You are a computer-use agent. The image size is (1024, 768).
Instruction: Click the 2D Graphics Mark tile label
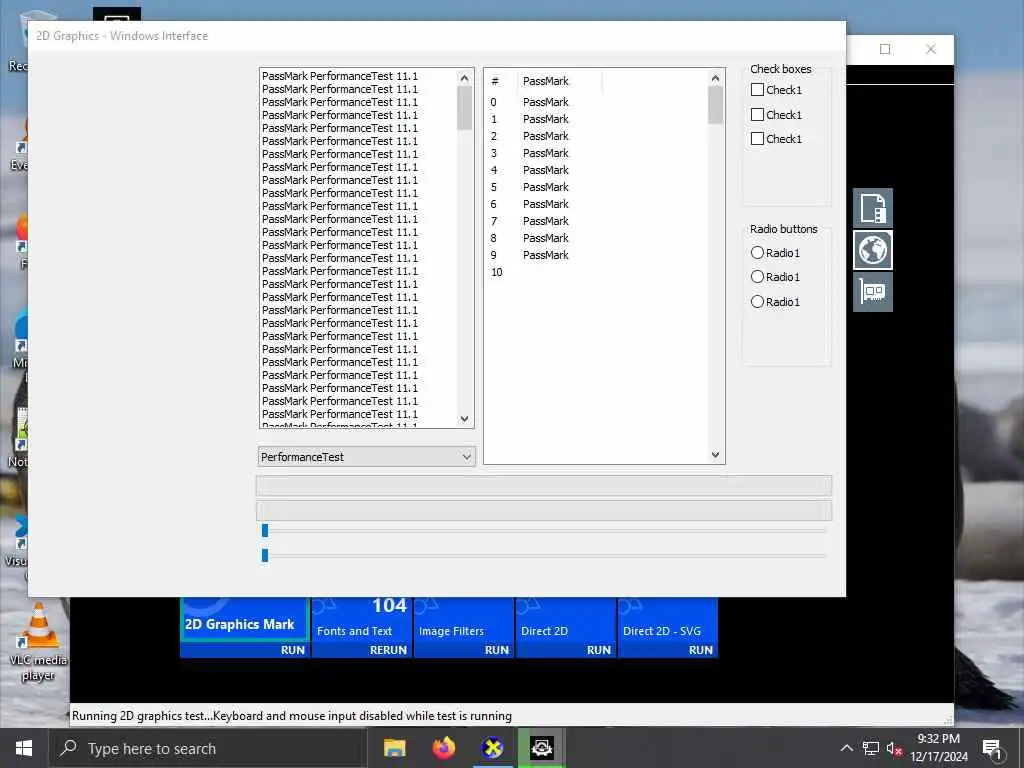(240, 624)
